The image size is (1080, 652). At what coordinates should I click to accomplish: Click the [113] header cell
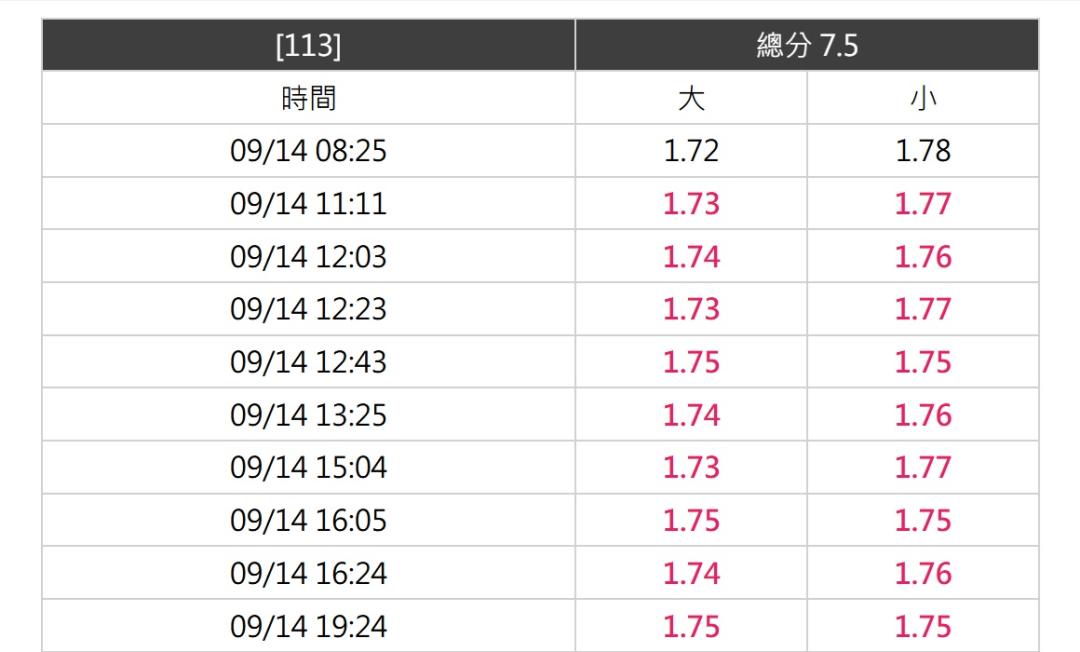[x=308, y=45]
